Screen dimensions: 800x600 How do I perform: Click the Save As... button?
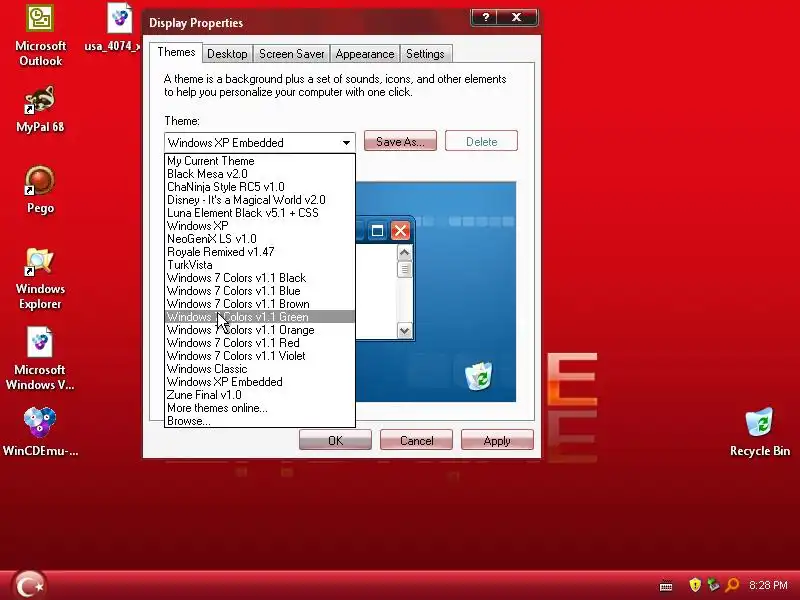pyautogui.click(x=400, y=141)
